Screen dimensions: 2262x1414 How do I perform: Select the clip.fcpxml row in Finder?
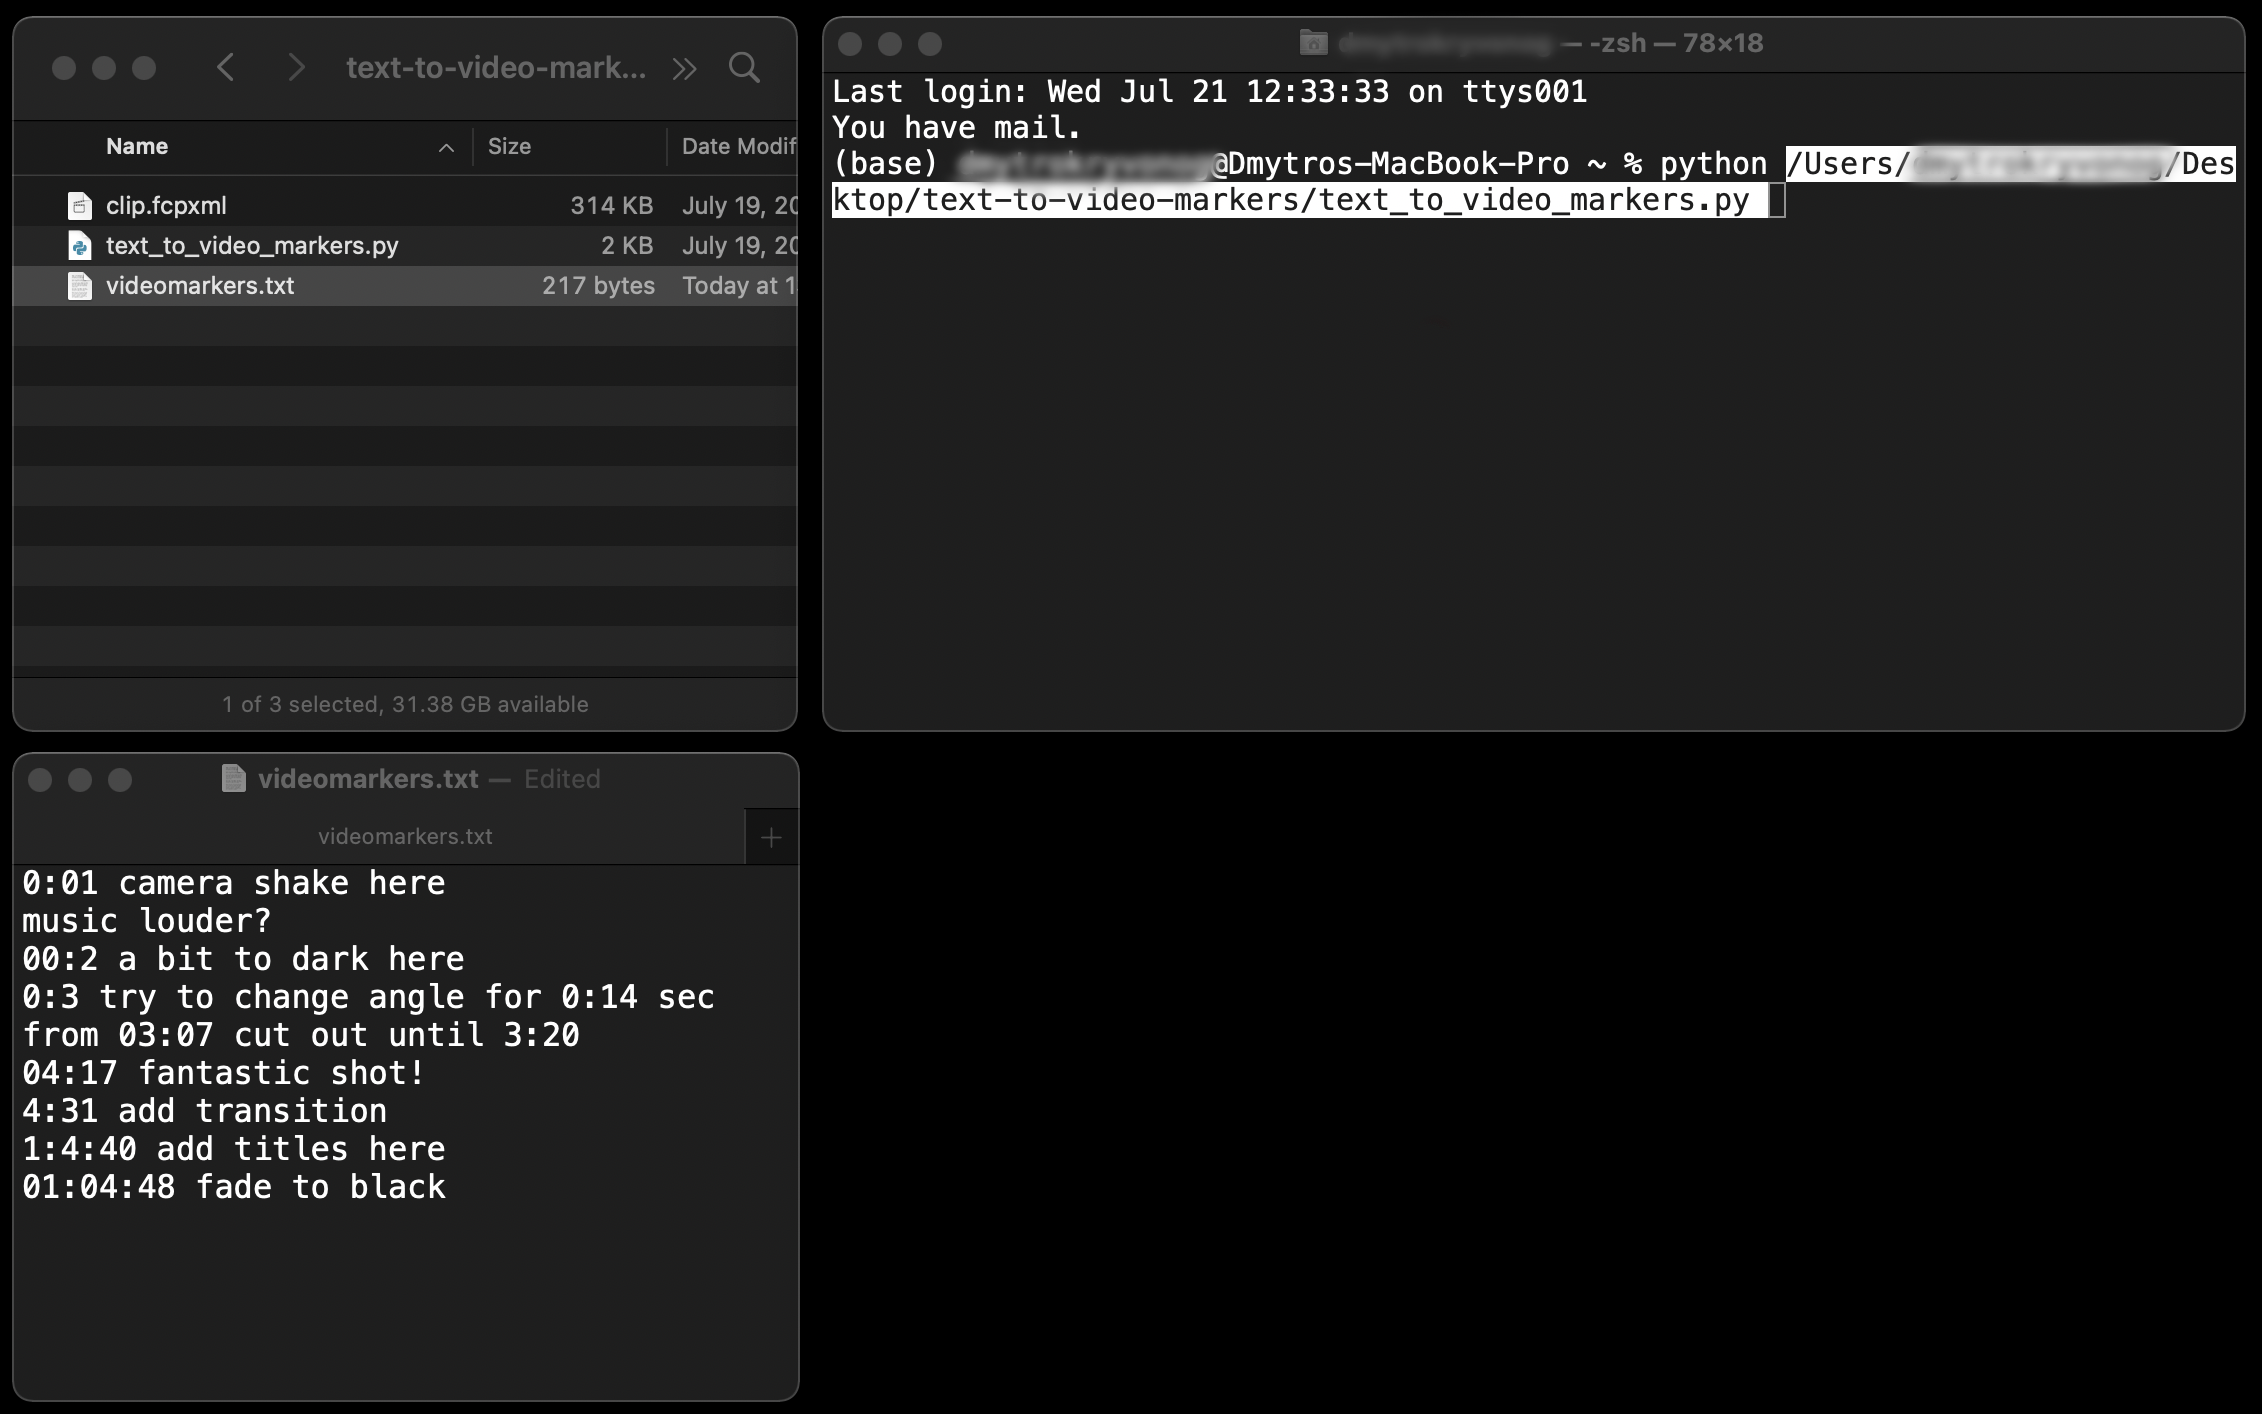tap(166, 206)
